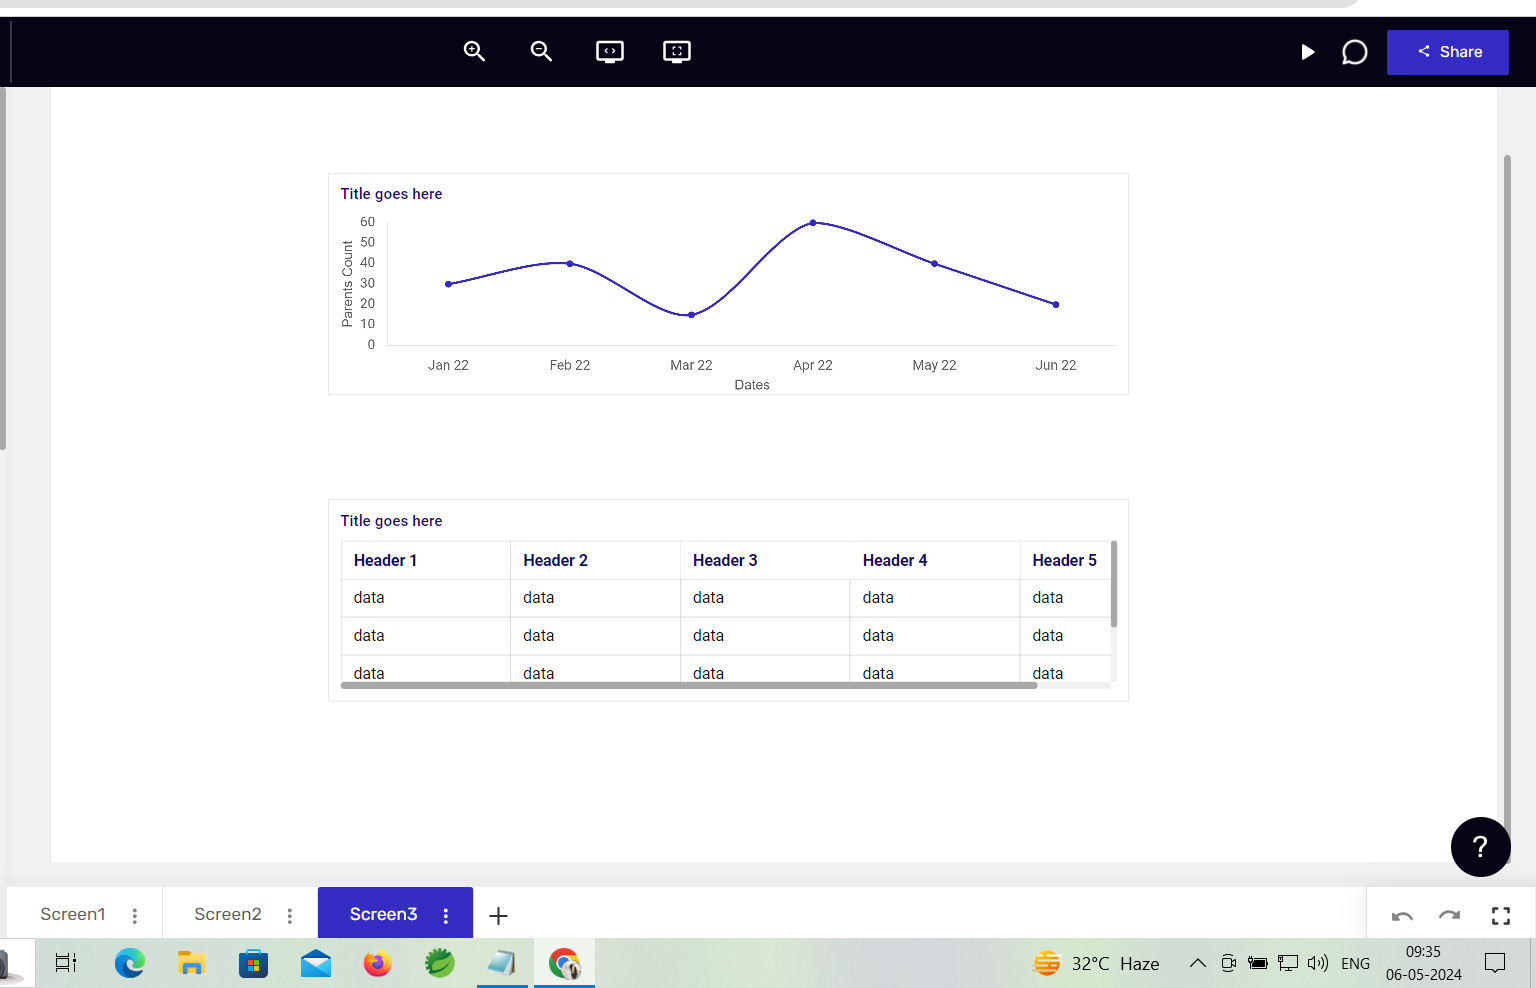Switch to the Screen2 tab
The image size is (1536, 988).
[228, 914]
